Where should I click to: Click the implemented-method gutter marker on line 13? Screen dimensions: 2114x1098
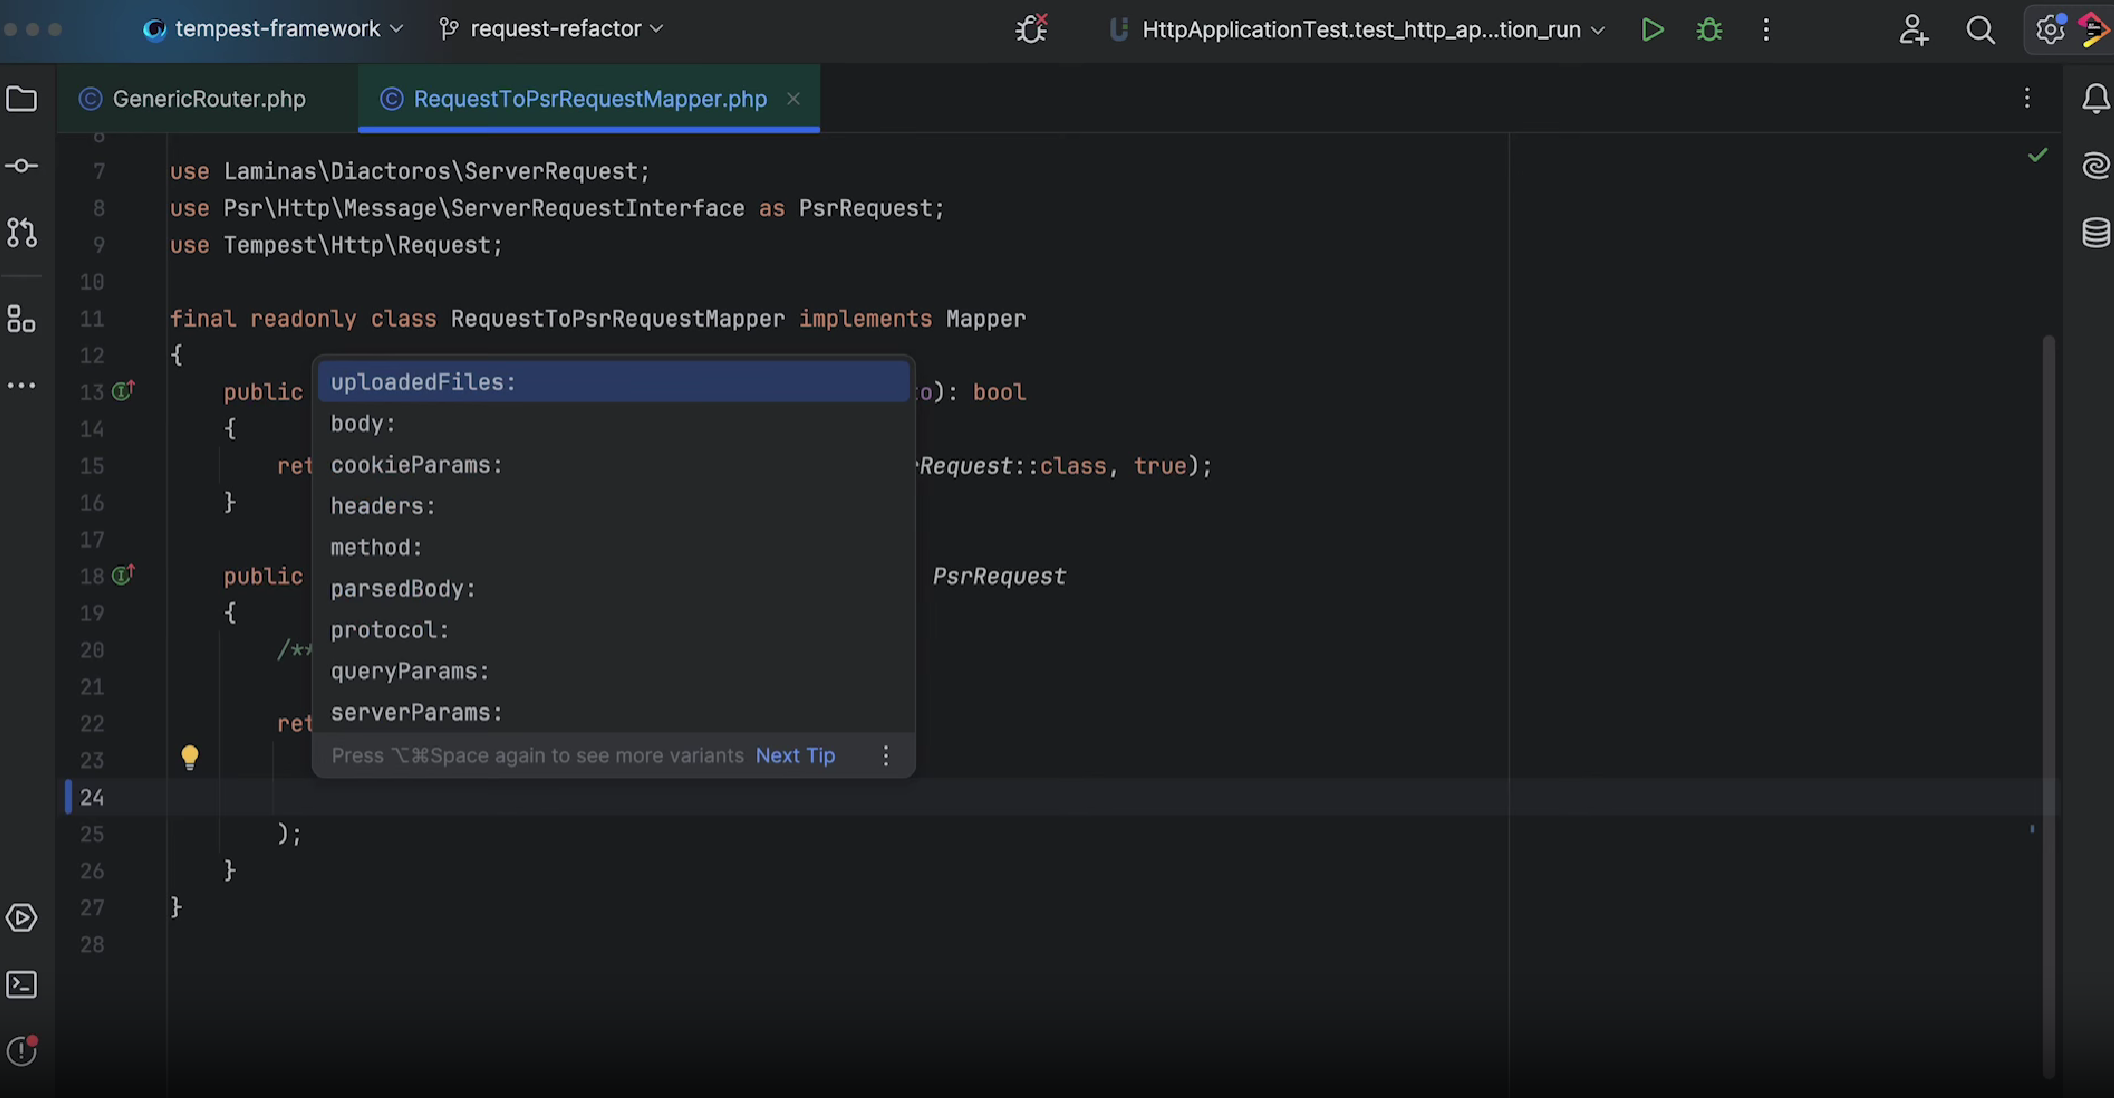[x=123, y=391]
